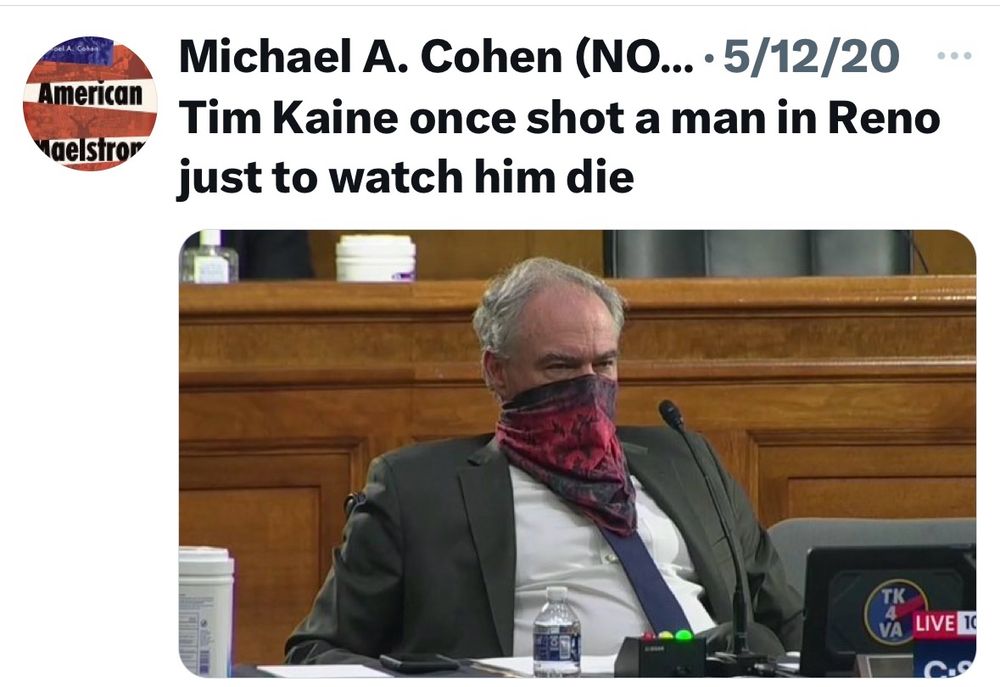
Task: Open the American Maelstrom profile avatar
Action: coord(90,103)
